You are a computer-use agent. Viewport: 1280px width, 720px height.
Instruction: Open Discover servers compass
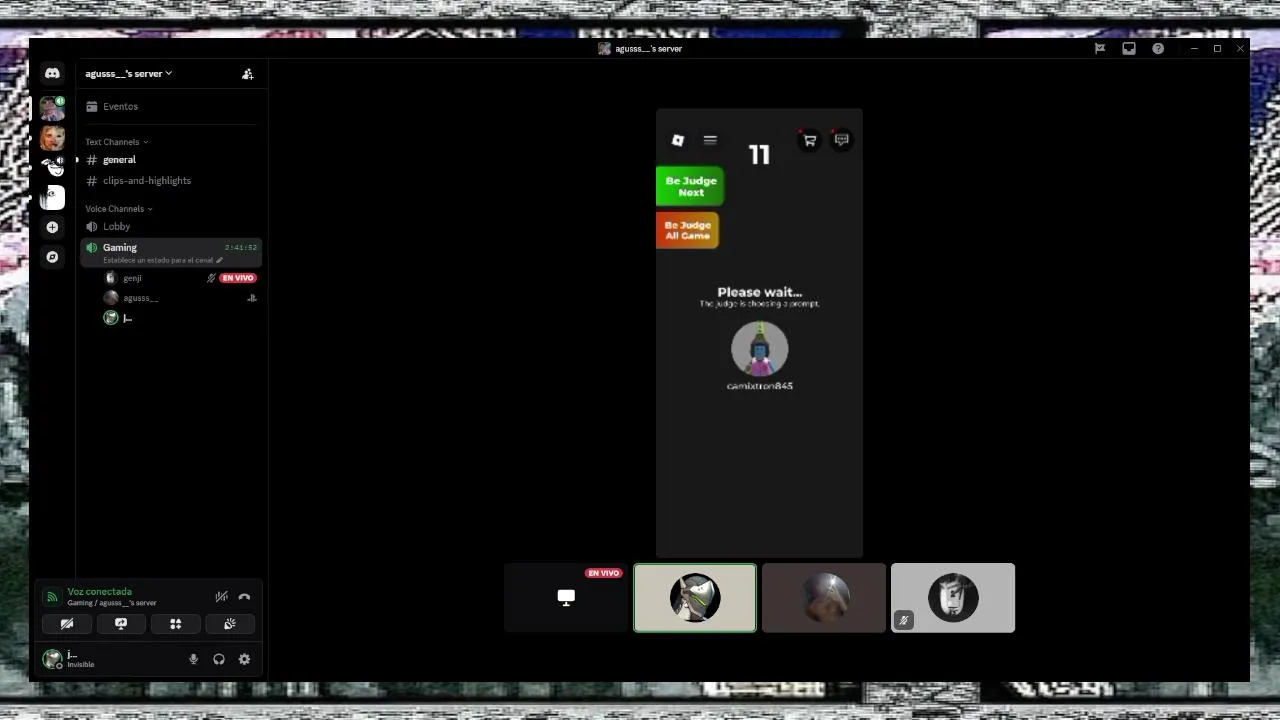pos(52,257)
